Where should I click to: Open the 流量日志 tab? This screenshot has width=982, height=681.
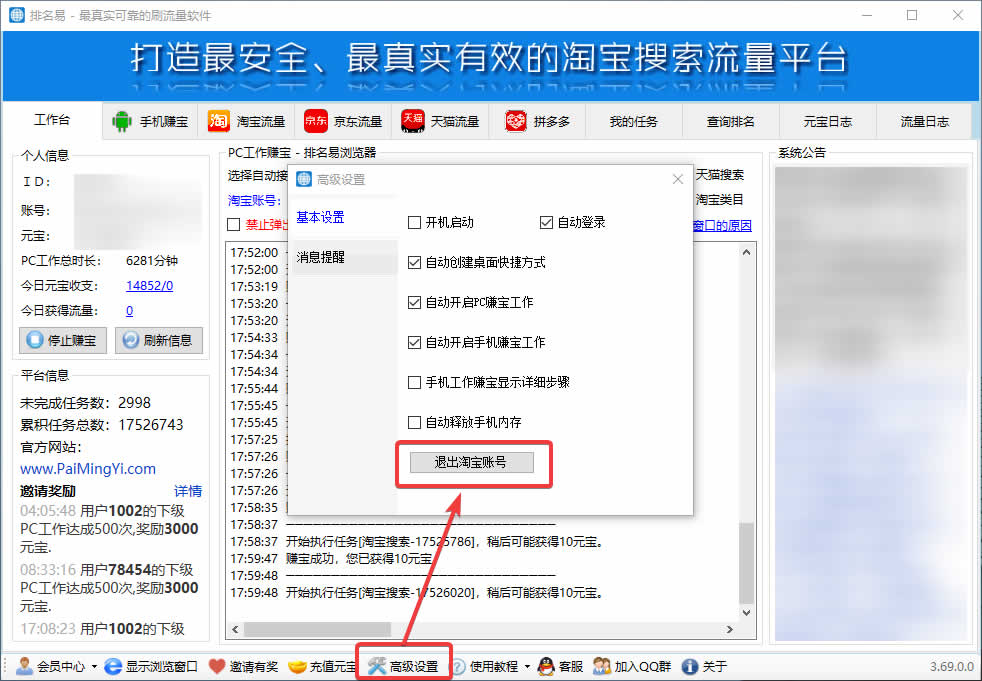point(924,121)
